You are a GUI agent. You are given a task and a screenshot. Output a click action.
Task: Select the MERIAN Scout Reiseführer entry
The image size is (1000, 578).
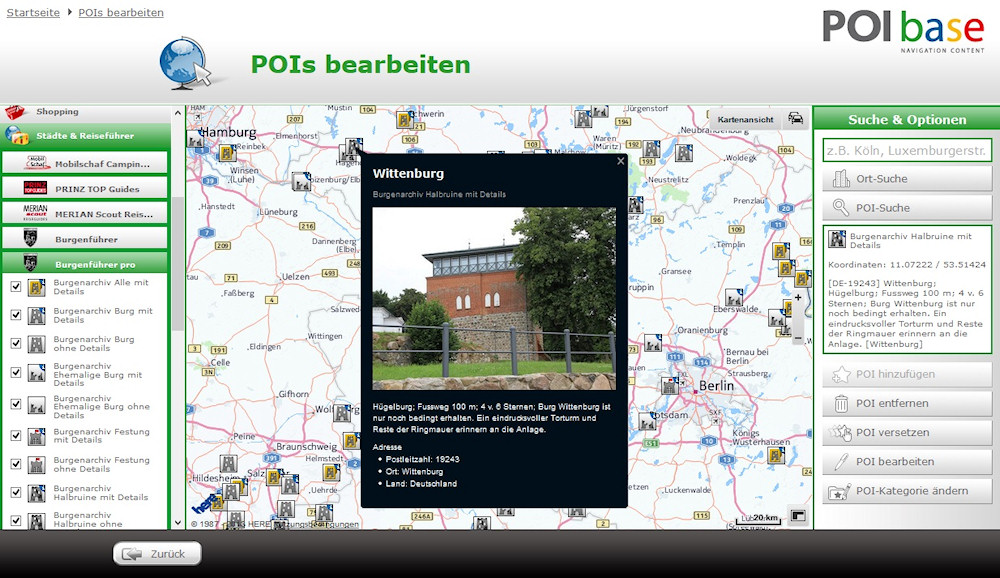pos(85,213)
